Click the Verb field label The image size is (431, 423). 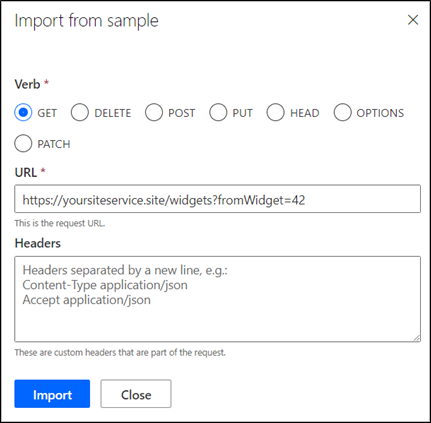click(x=27, y=84)
